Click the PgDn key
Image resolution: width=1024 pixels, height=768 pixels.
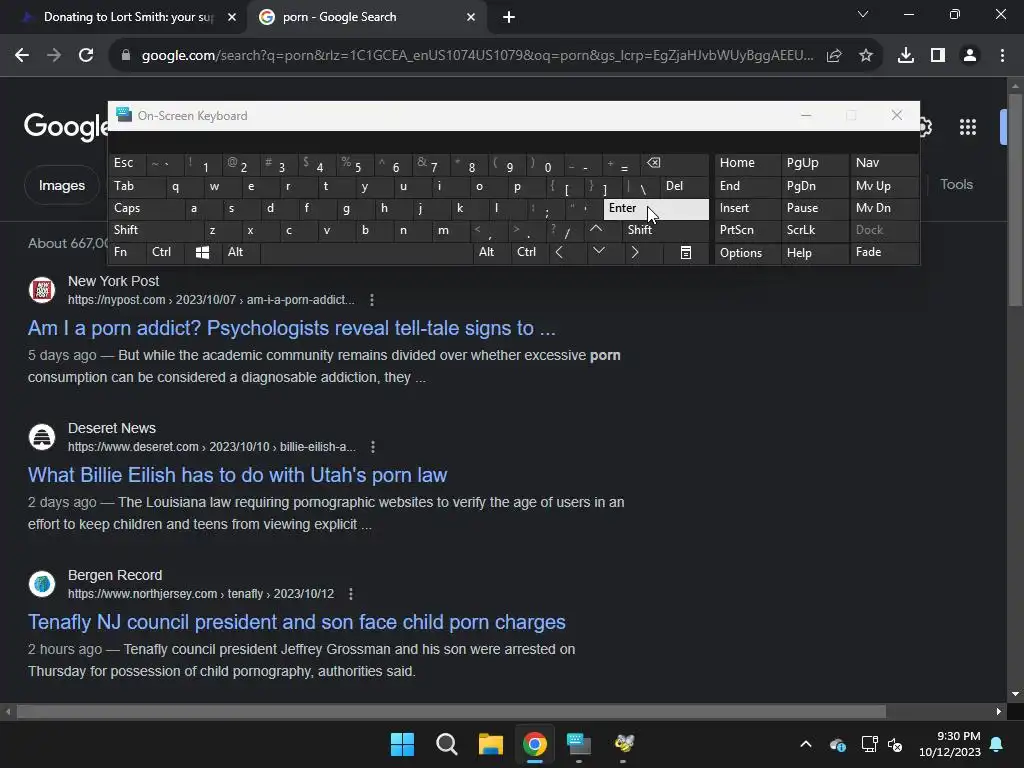coord(814,186)
